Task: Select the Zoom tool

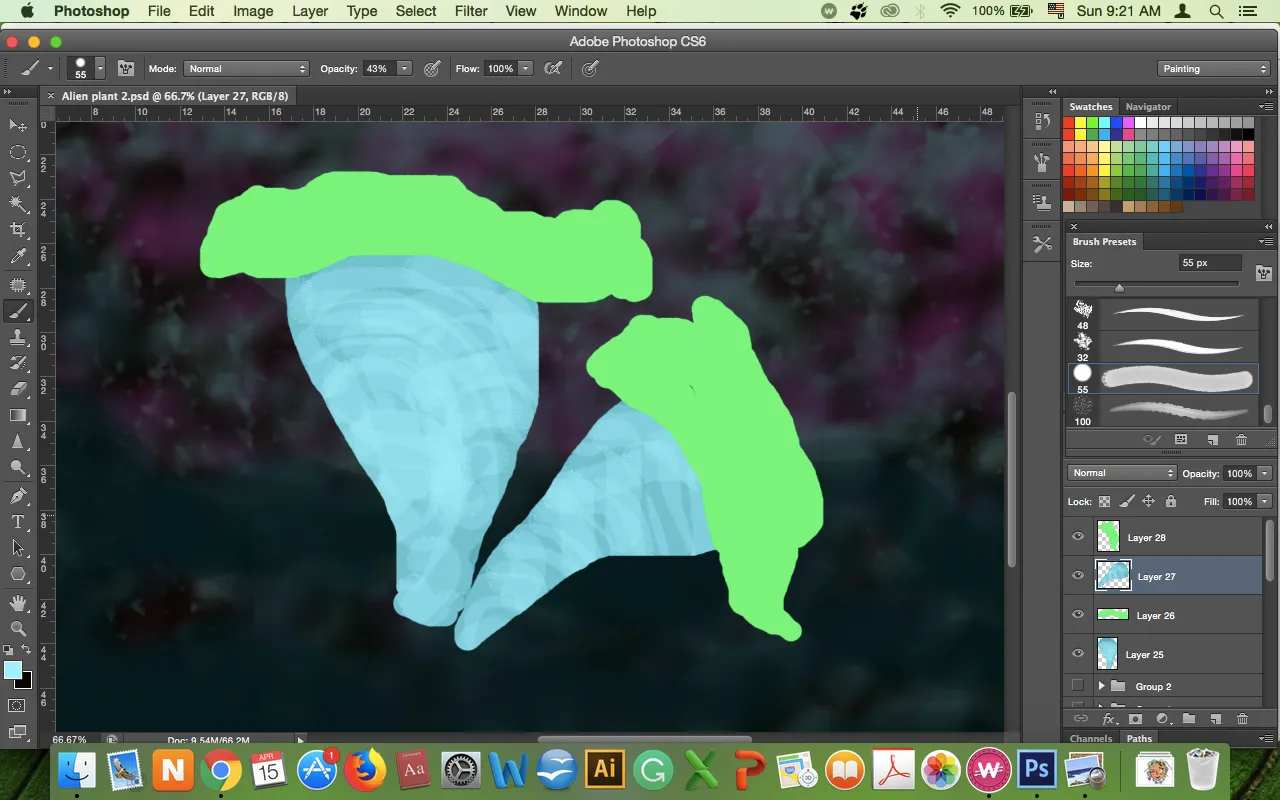Action: click(18, 629)
